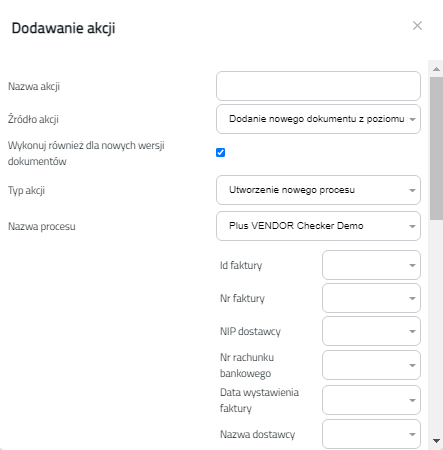This screenshot has width=443, height=450.
Task: Close the Dodawanie akcji dialog
Action: [417, 26]
